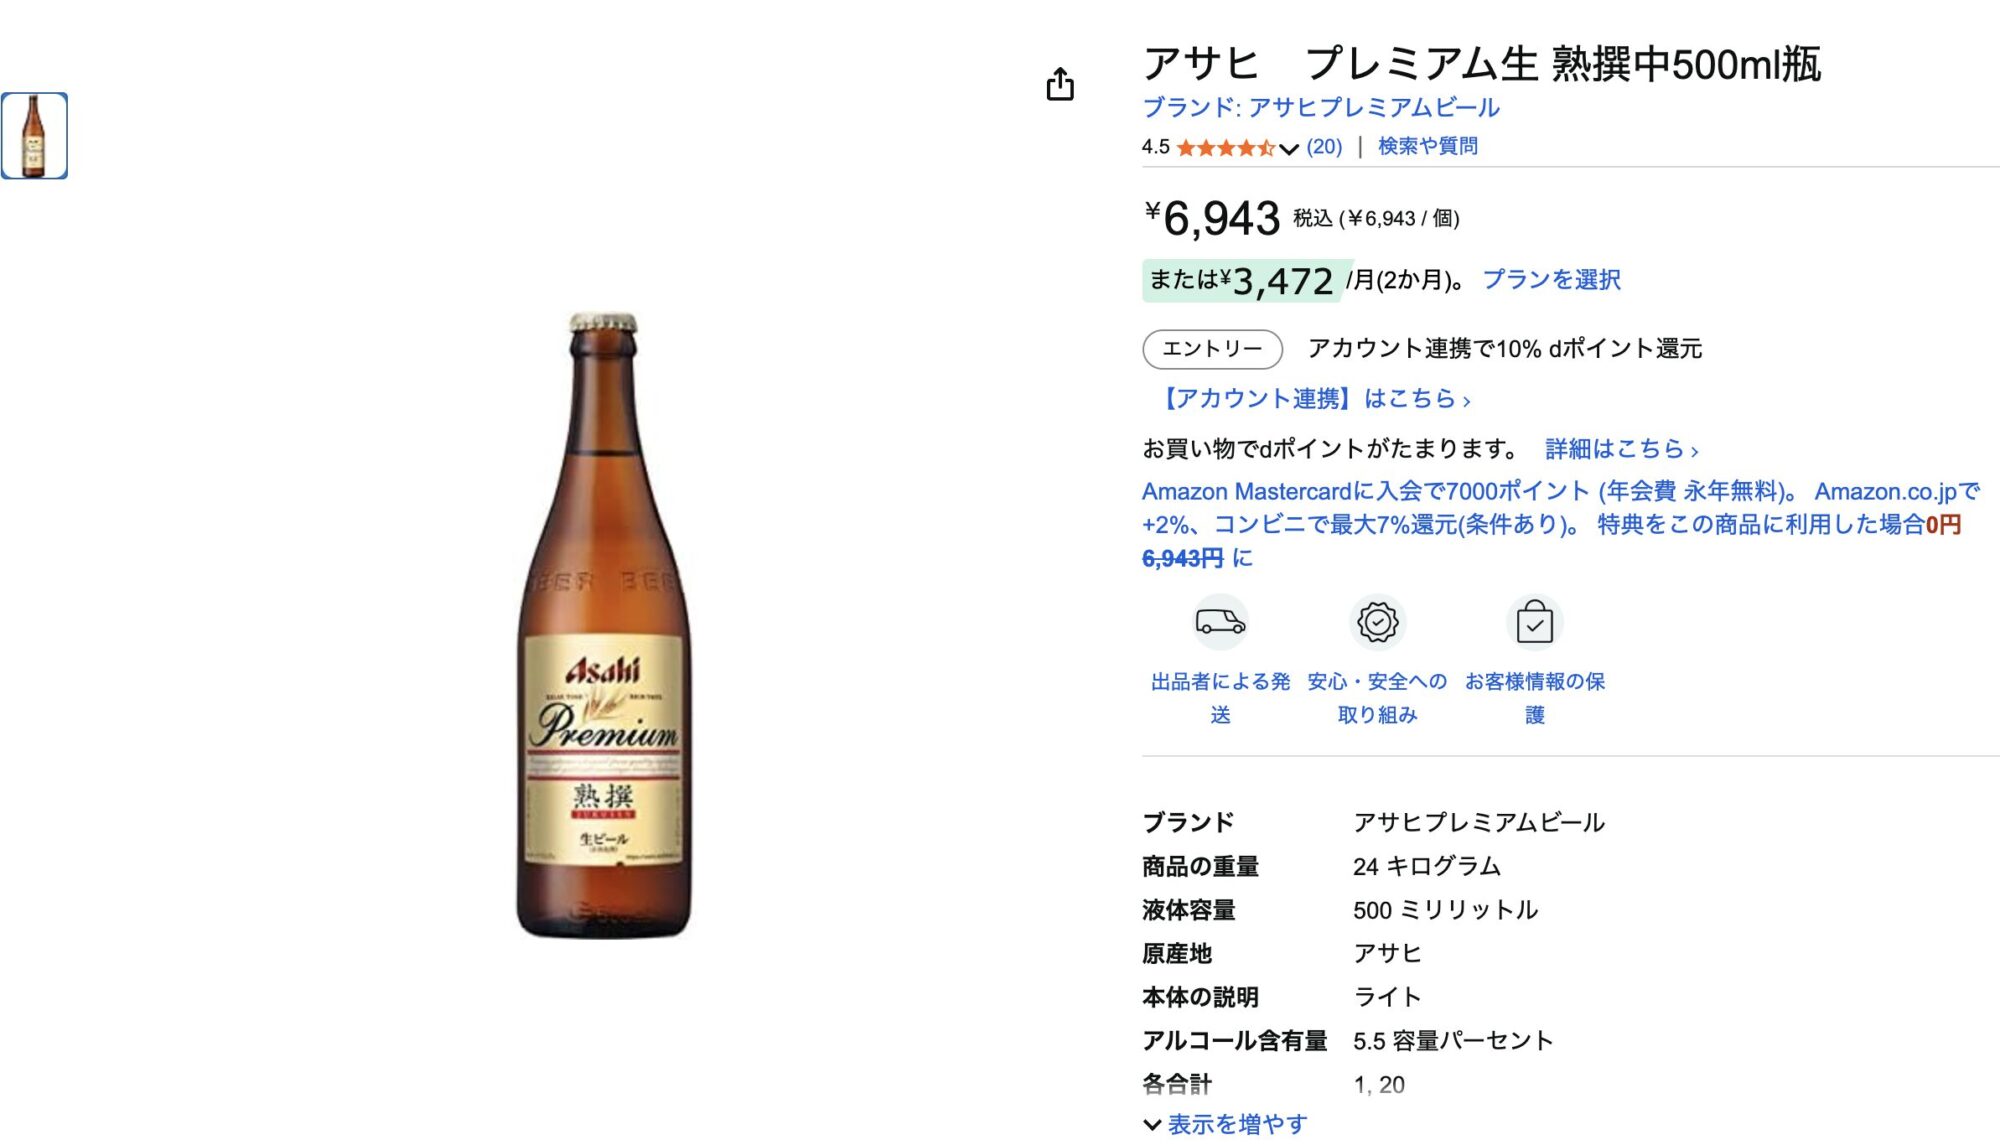Open the rating breakdown dropdown arrow
2000x1145 pixels.
(x=1289, y=149)
